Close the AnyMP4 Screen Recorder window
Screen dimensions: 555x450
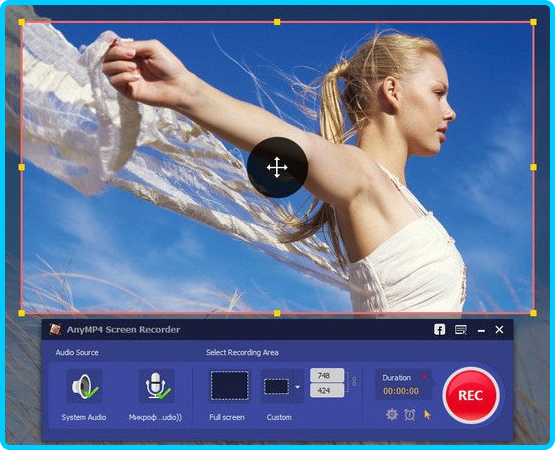click(499, 330)
